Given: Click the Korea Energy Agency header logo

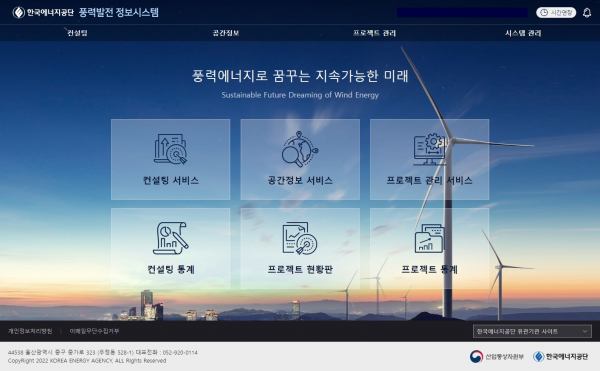Looking at the screenshot, I should tap(43, 13).
